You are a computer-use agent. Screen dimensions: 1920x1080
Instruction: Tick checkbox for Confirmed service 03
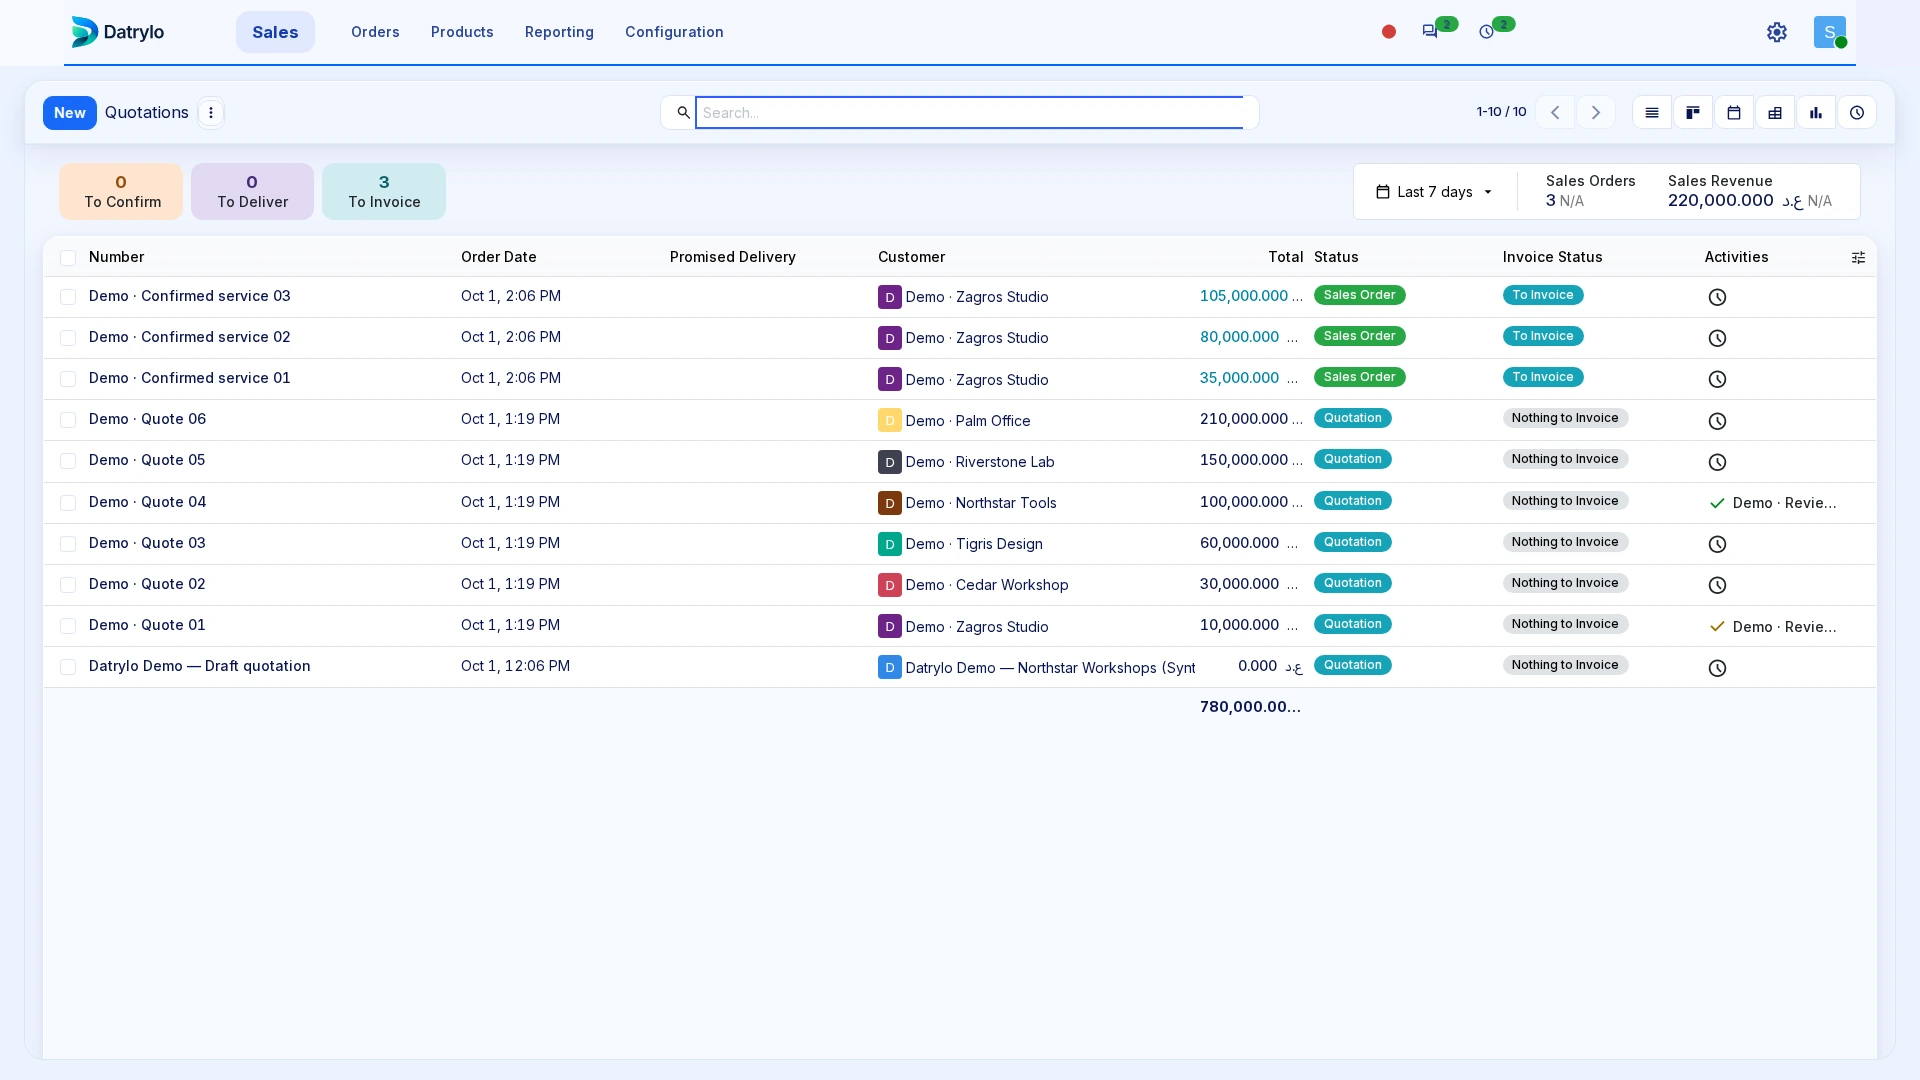pyautogui.click(x=68, y=297)
